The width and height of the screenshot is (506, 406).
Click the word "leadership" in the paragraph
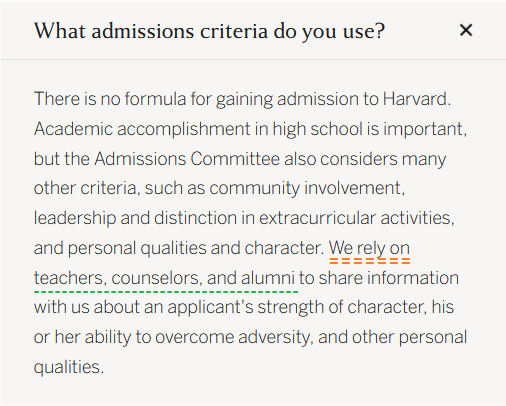pos(75,218)
